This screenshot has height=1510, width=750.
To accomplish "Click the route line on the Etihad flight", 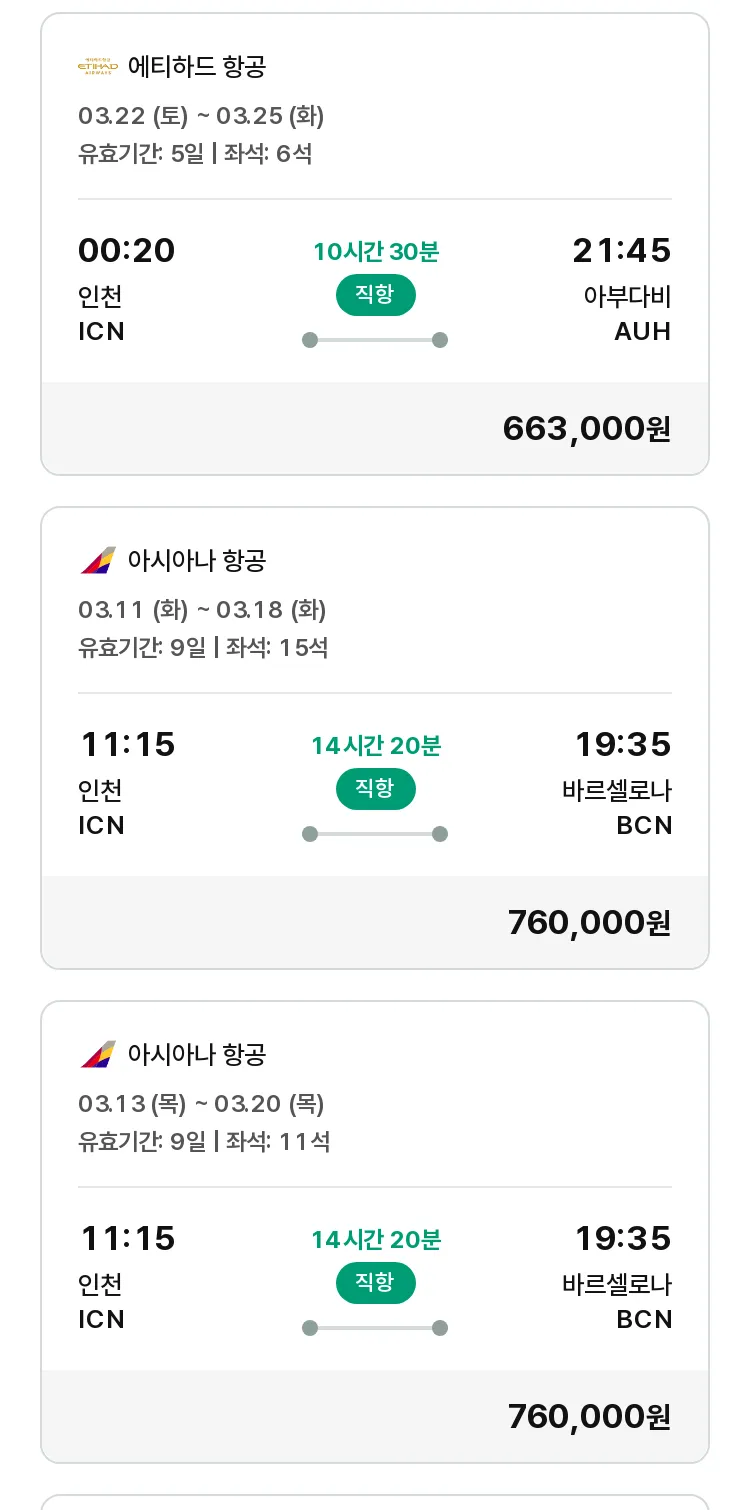I will click(x=375, y=340).
